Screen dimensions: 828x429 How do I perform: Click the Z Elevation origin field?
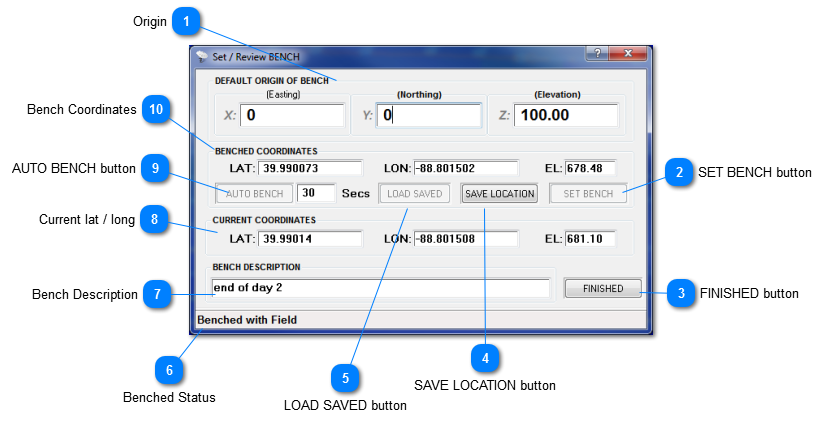click(x=566, y=115)
